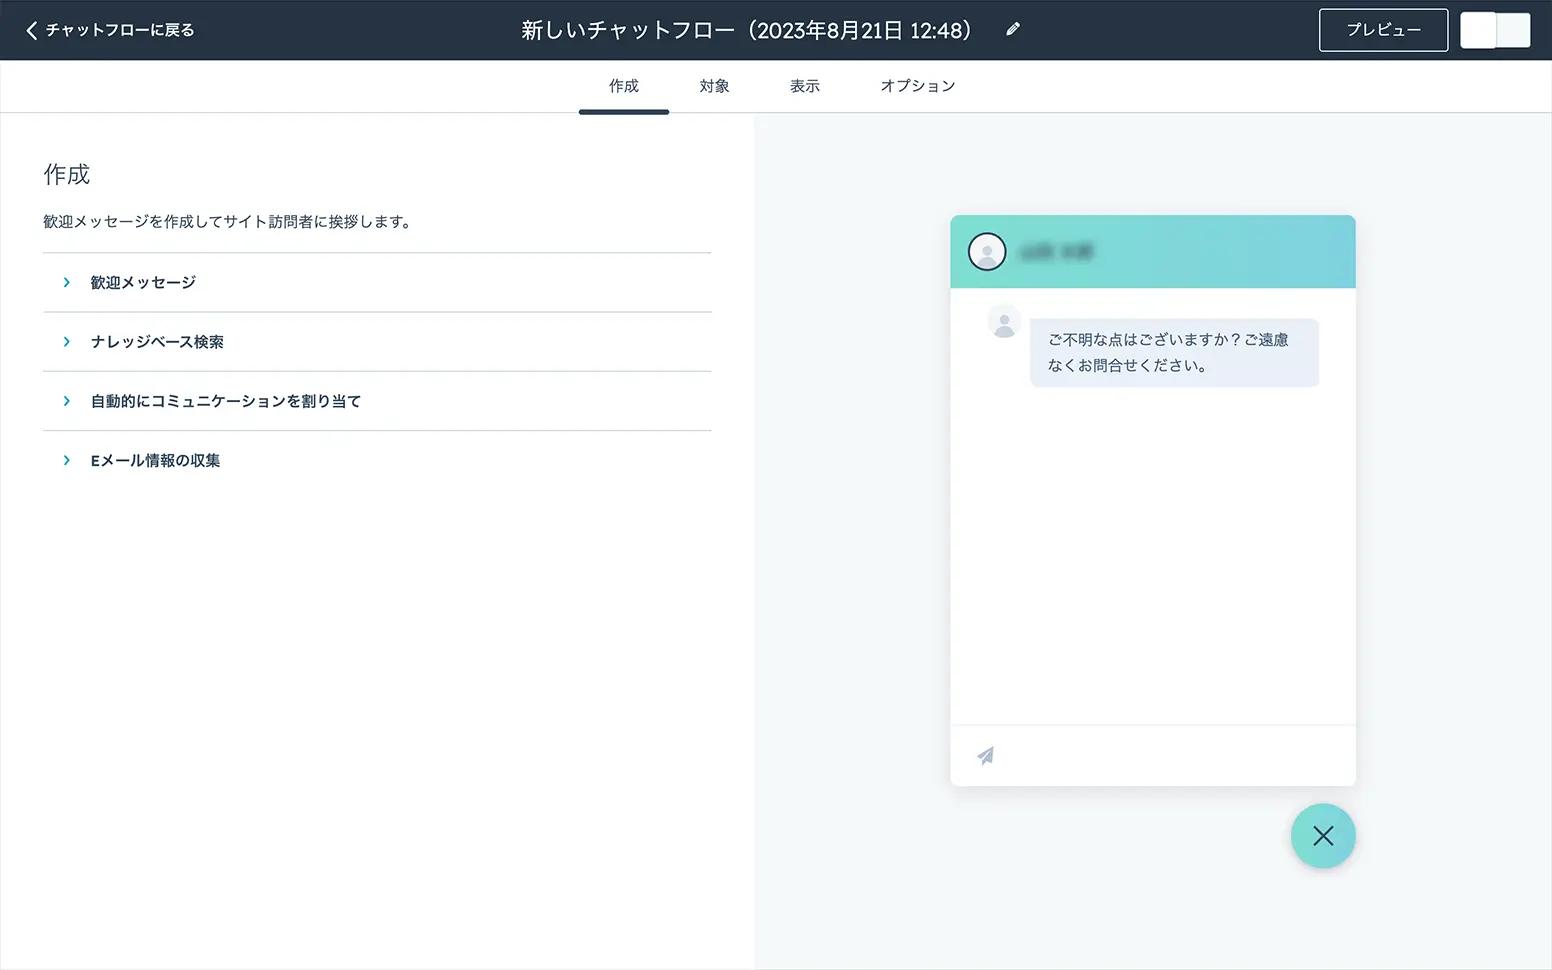Viewport: 1552px width, 970px height.
Task: Click the 歓迎メッセージ section label
Action: tap(143, 283)
